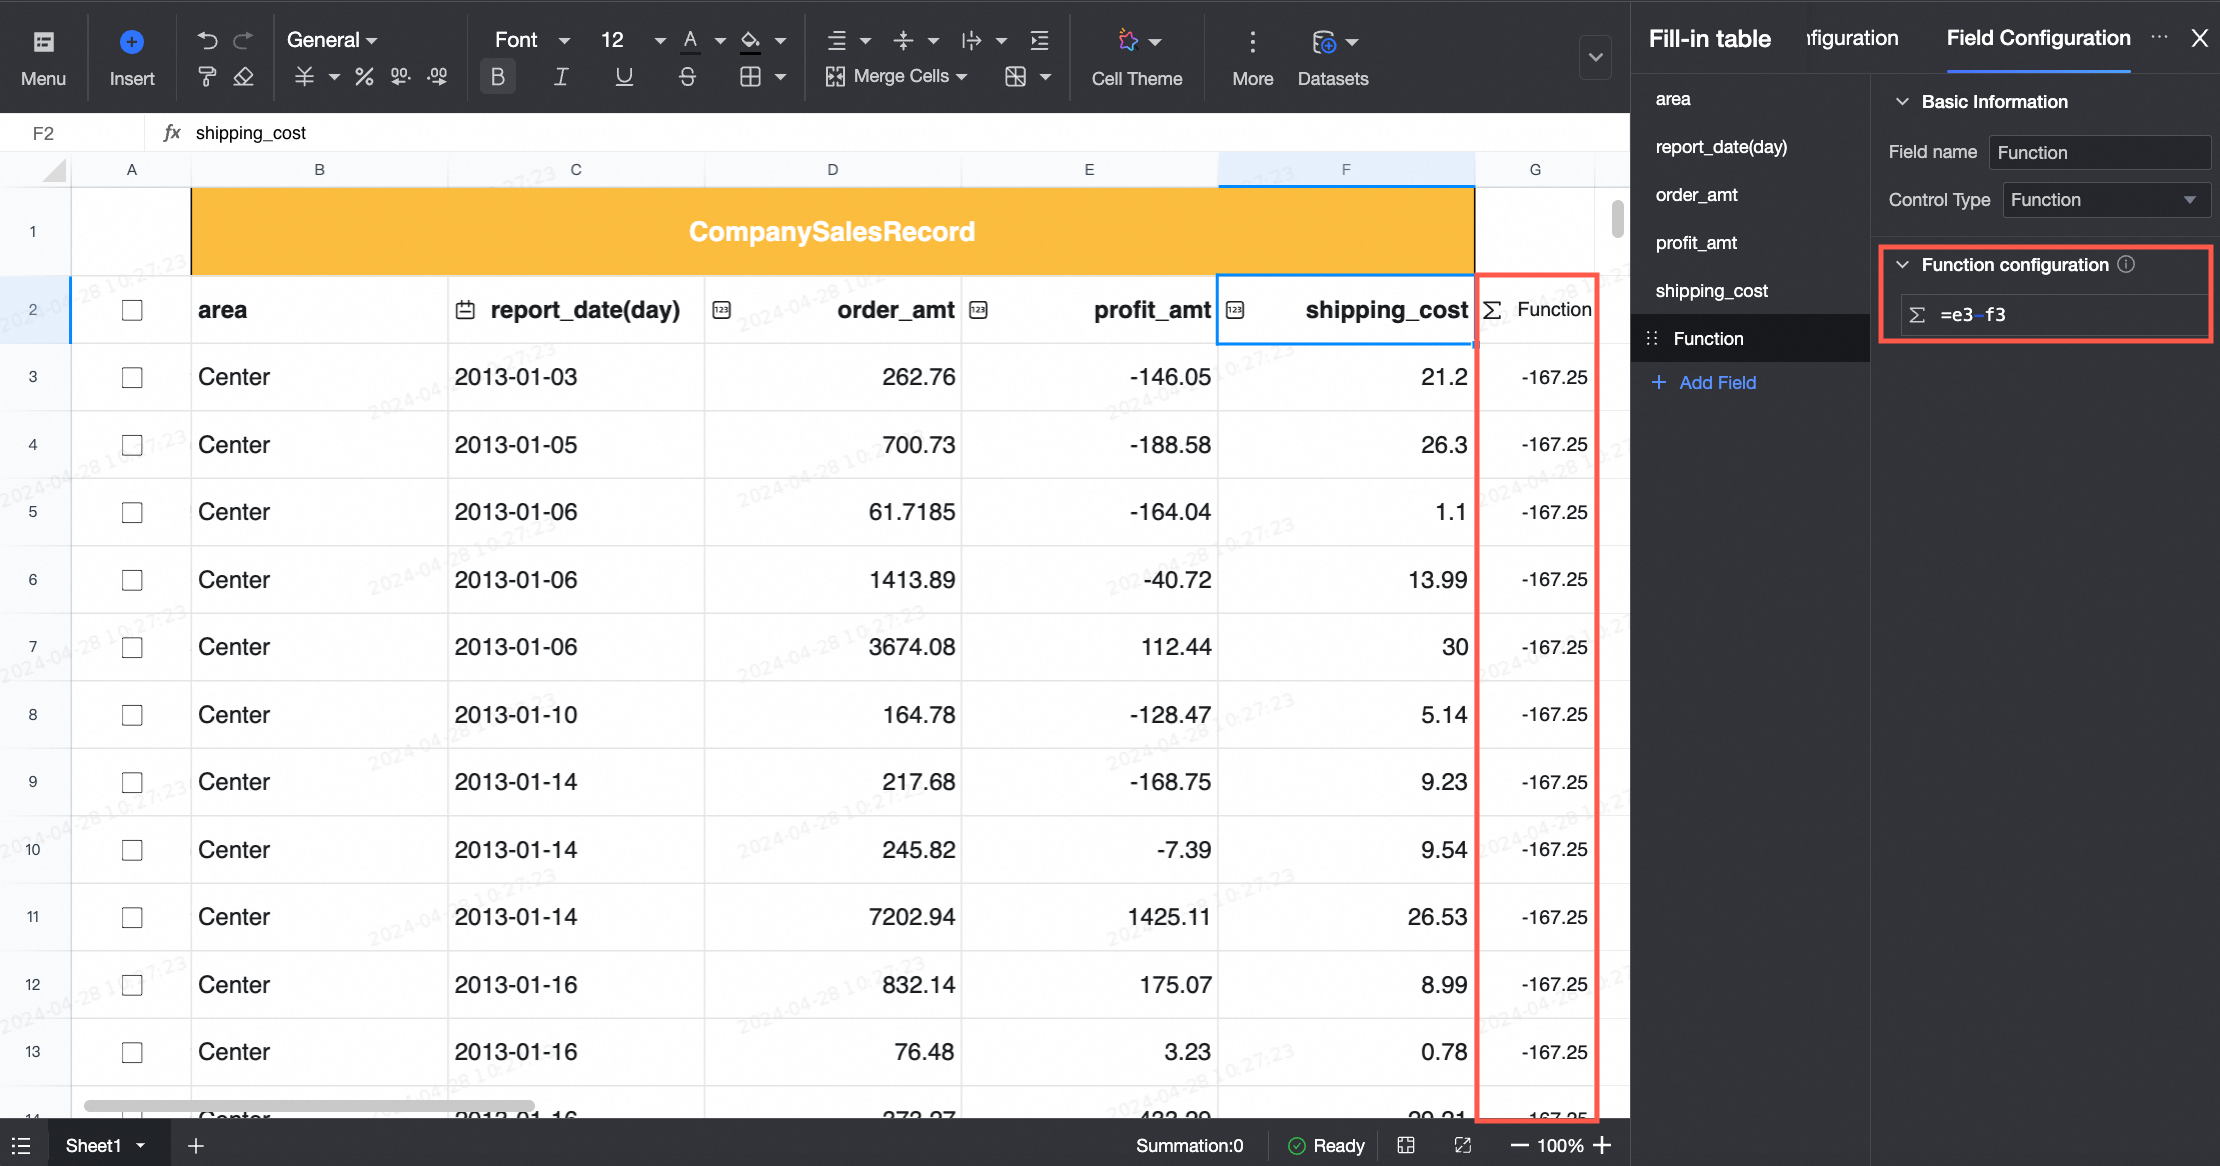Click the fill color bucket icon

pyautogui.click(x=750, y=40)
